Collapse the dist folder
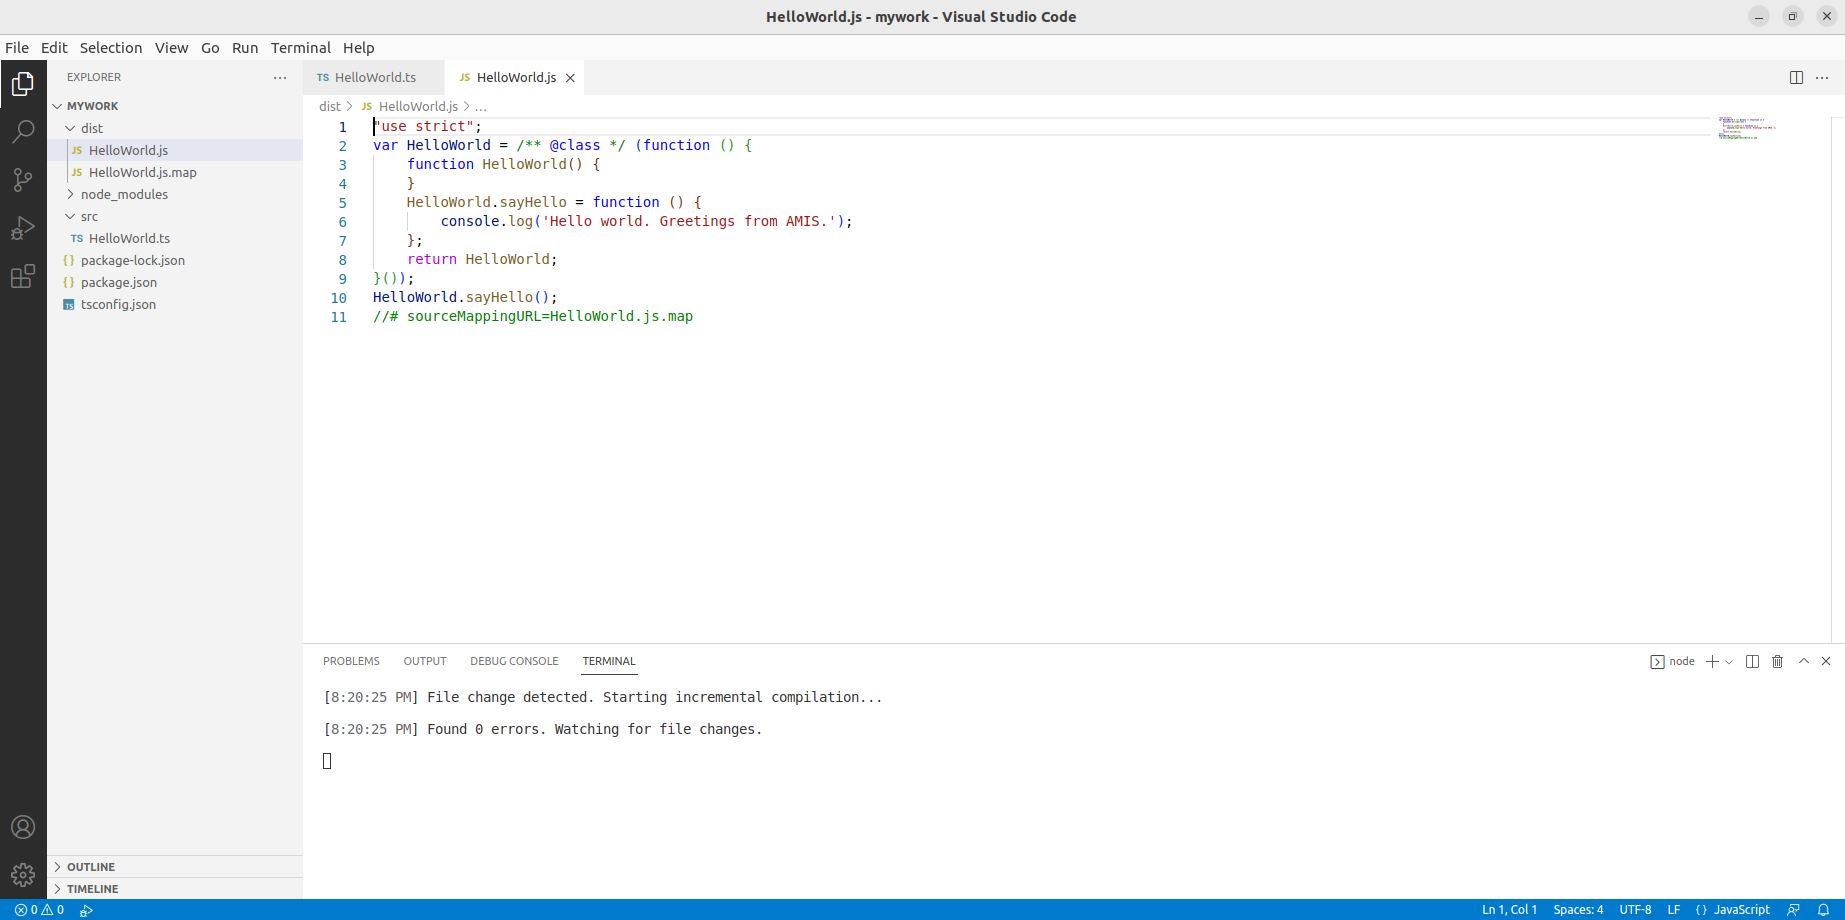This screenshot has height=920, width=1845. 91,128
